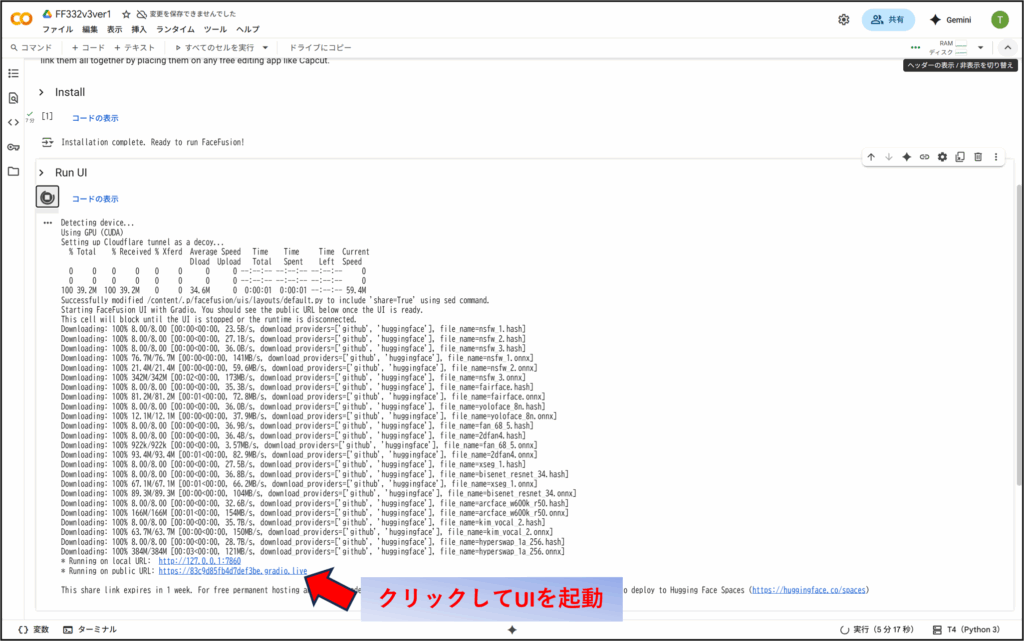The height and width of the screenshot is (641, 1024).
Task: Open the ファイル menu
Action: pos(57,29)
